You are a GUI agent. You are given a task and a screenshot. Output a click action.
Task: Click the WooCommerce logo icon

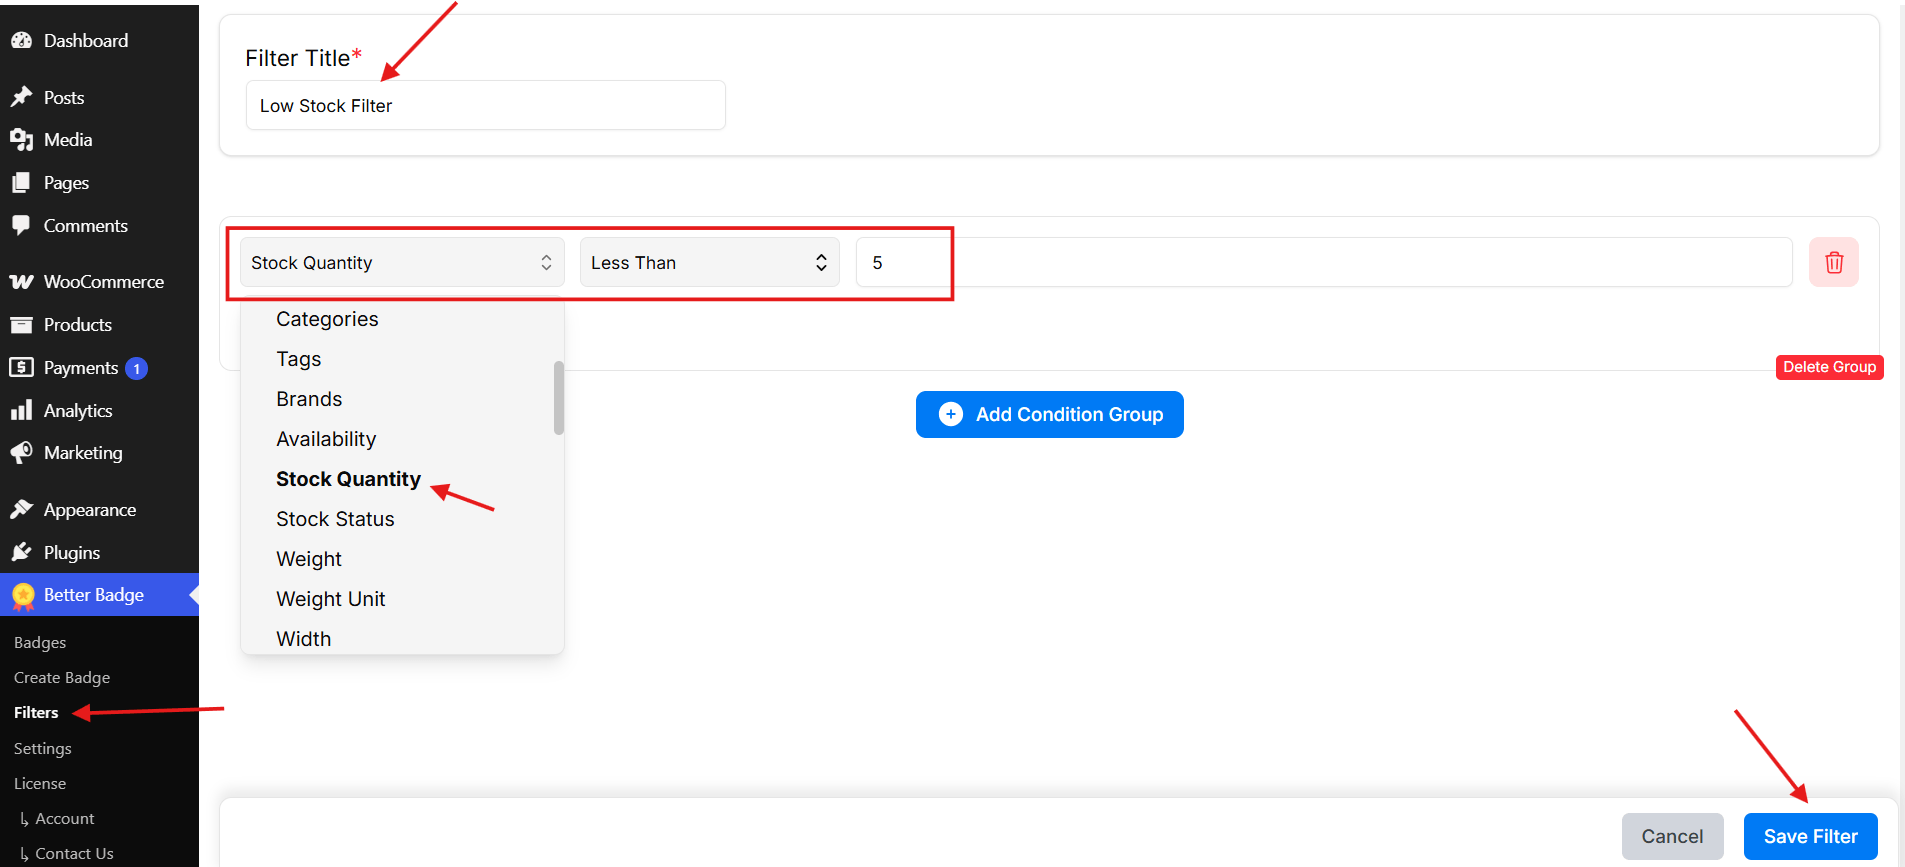pyautogui.click(x=21, y=282)
